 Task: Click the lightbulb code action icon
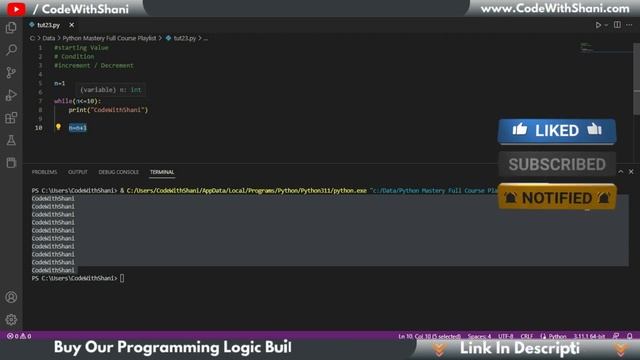(x=58, y=127)
